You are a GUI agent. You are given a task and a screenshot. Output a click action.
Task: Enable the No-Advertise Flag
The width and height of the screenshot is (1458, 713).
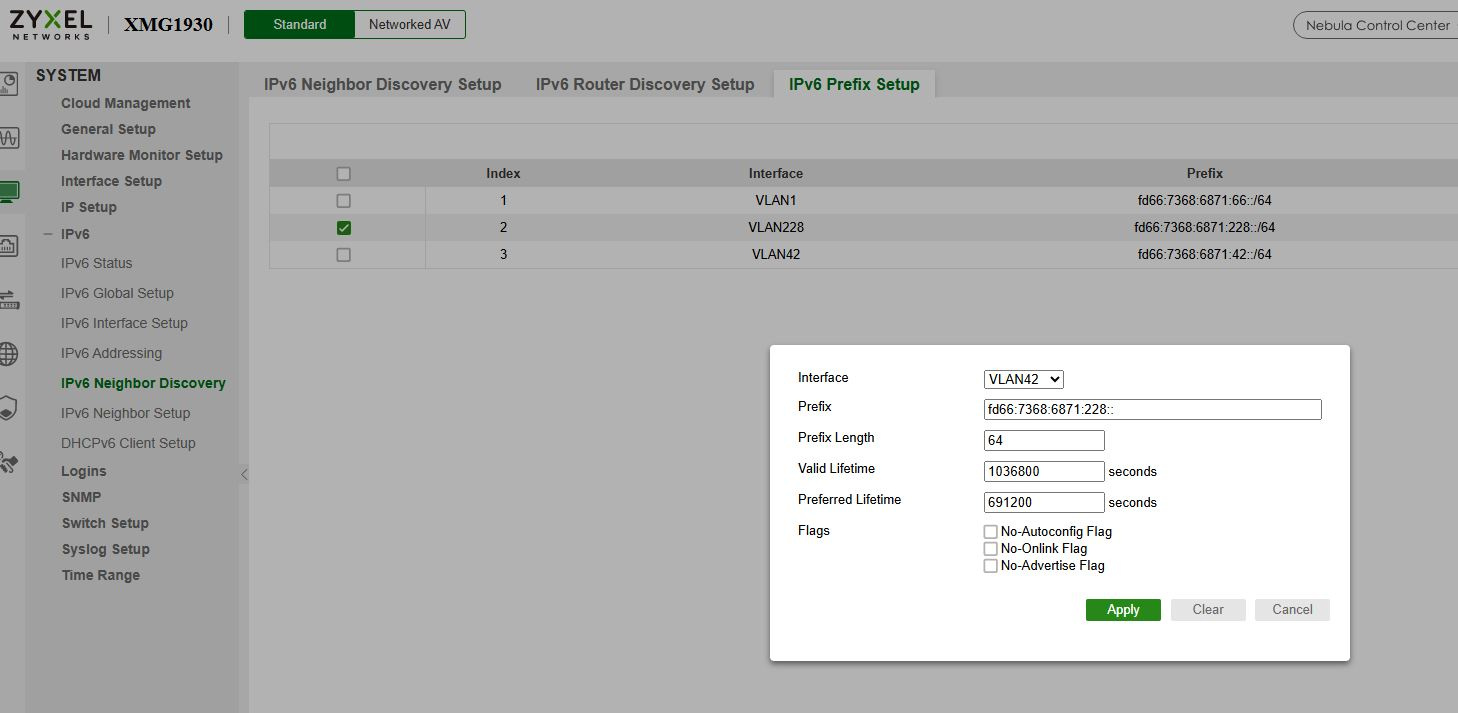(x=990, y=566)
